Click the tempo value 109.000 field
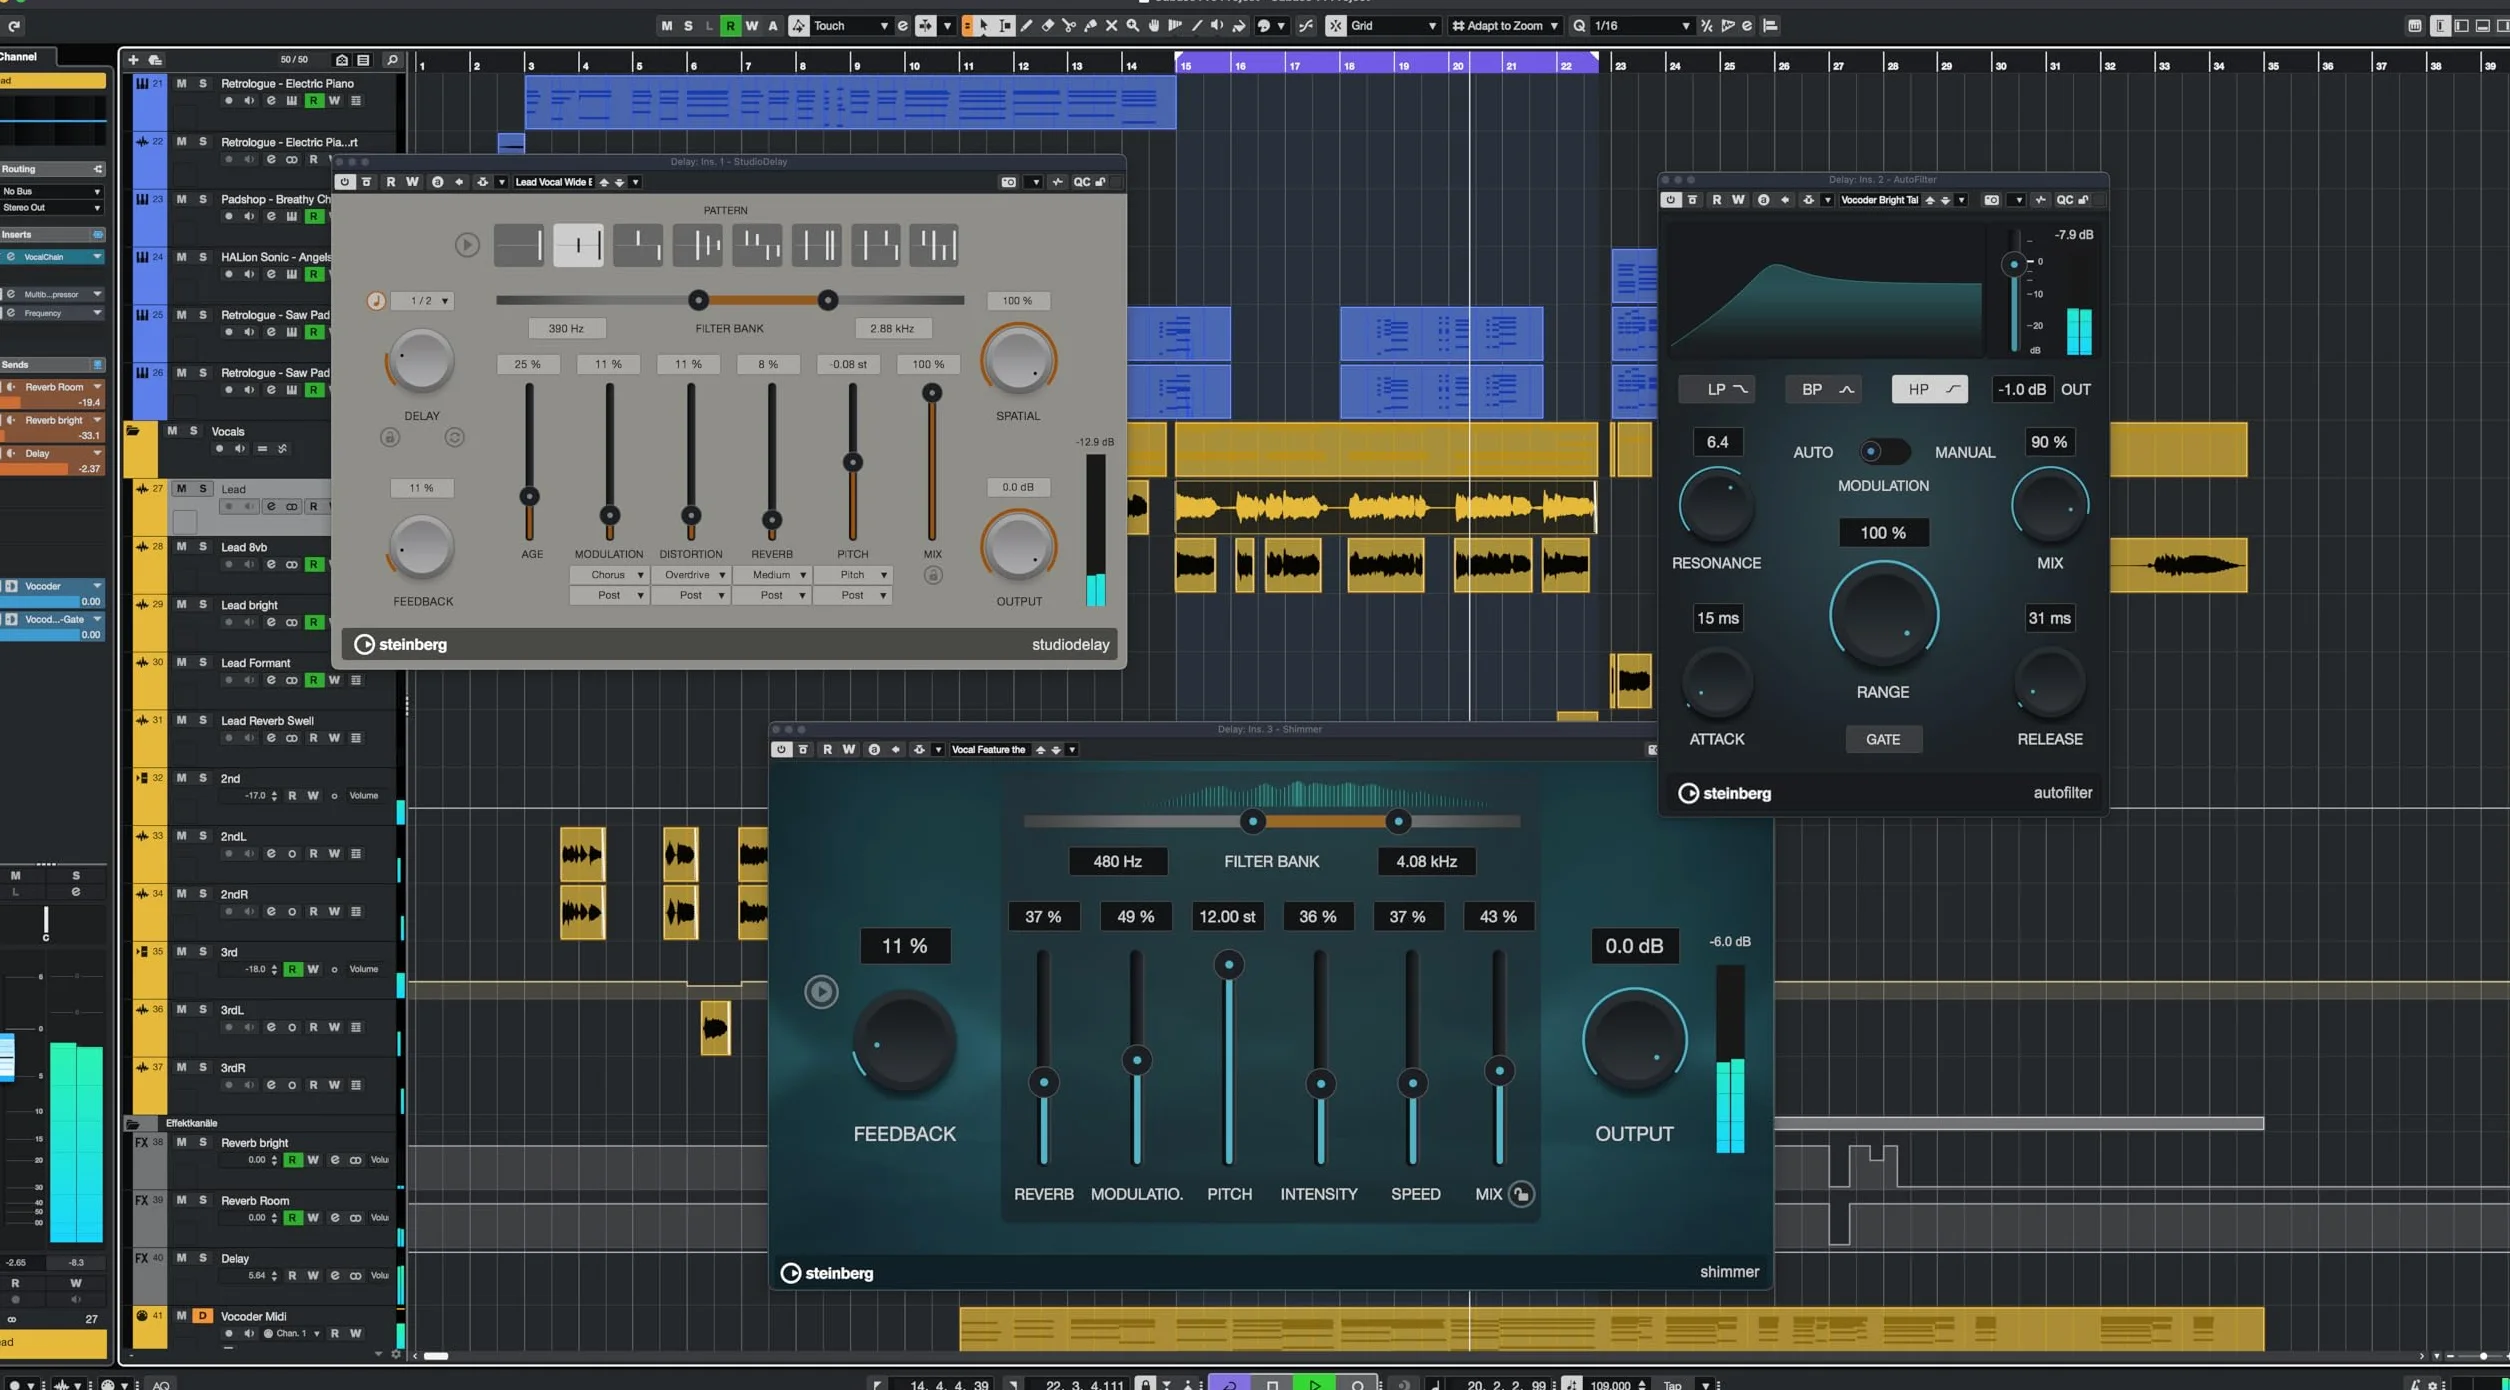 tap(1610, 1385)
